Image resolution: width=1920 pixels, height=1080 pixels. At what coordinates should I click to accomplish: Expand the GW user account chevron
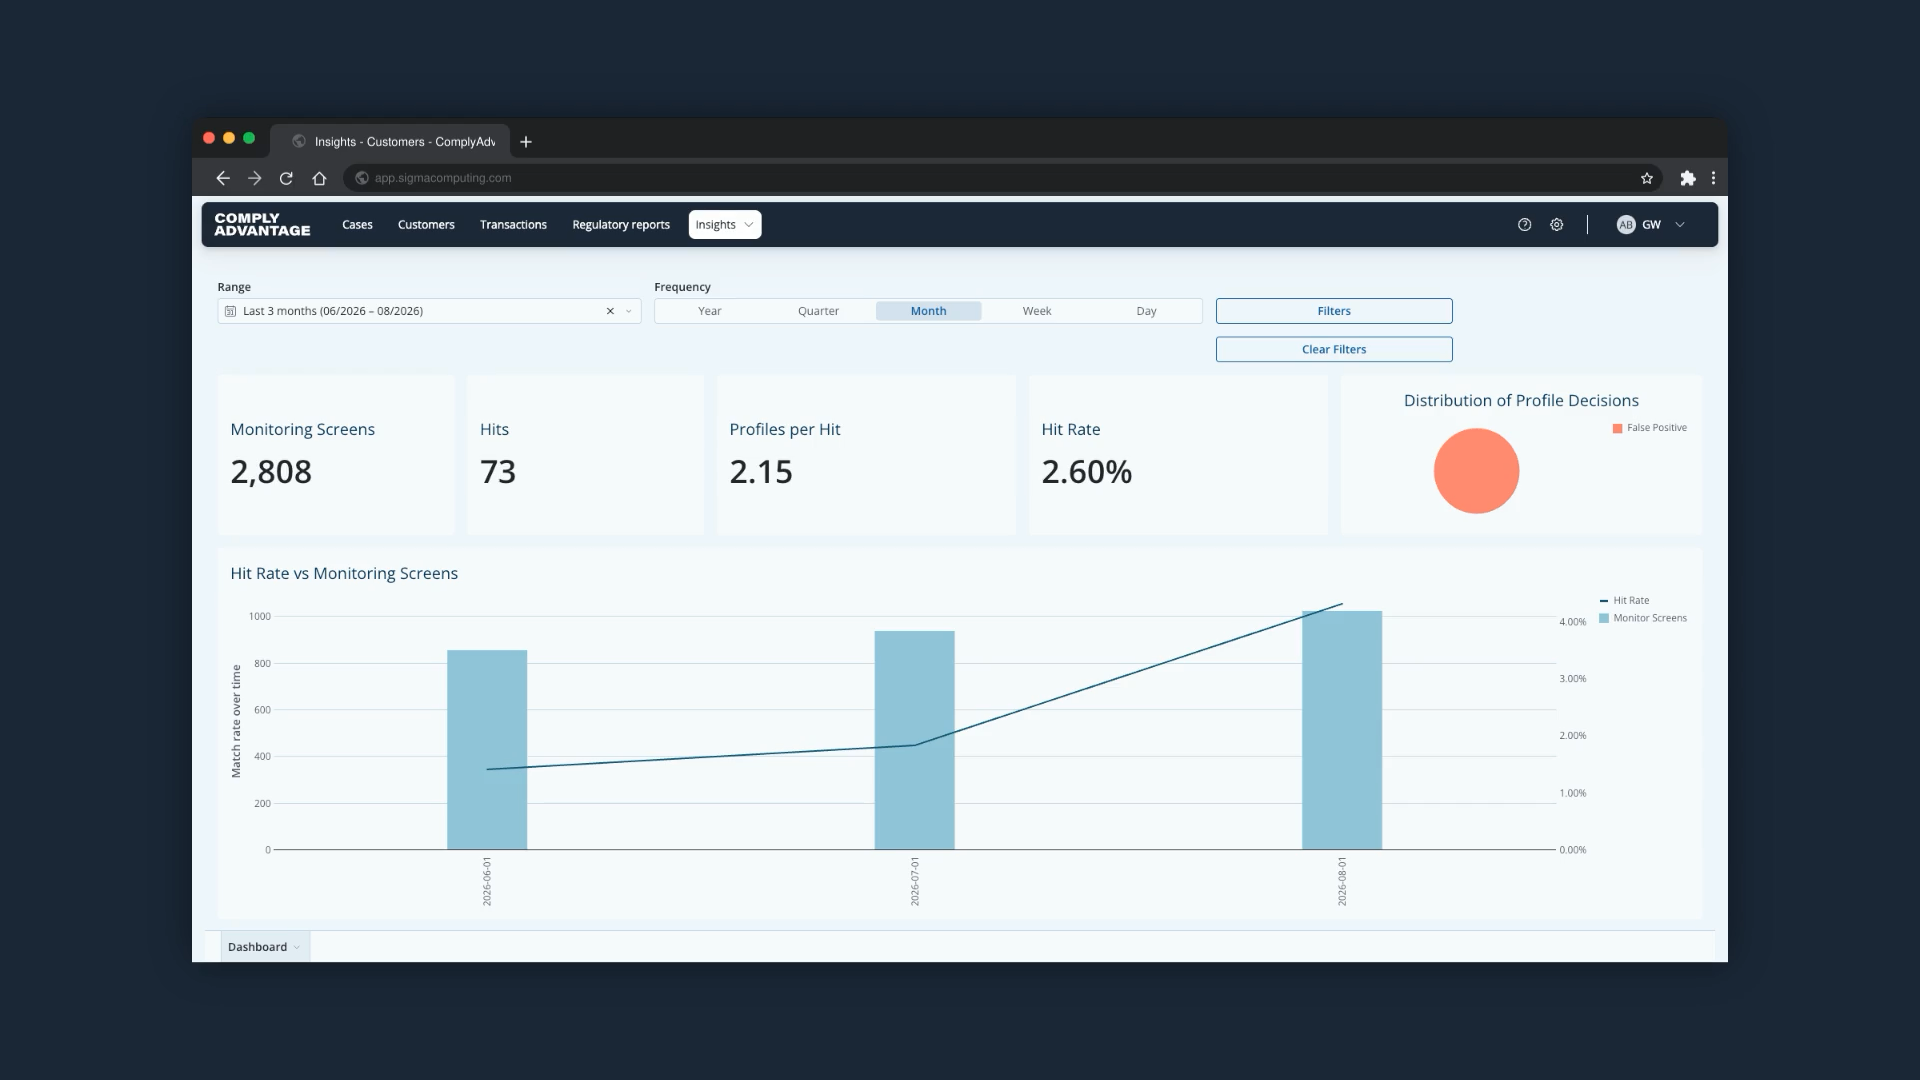1680,225
